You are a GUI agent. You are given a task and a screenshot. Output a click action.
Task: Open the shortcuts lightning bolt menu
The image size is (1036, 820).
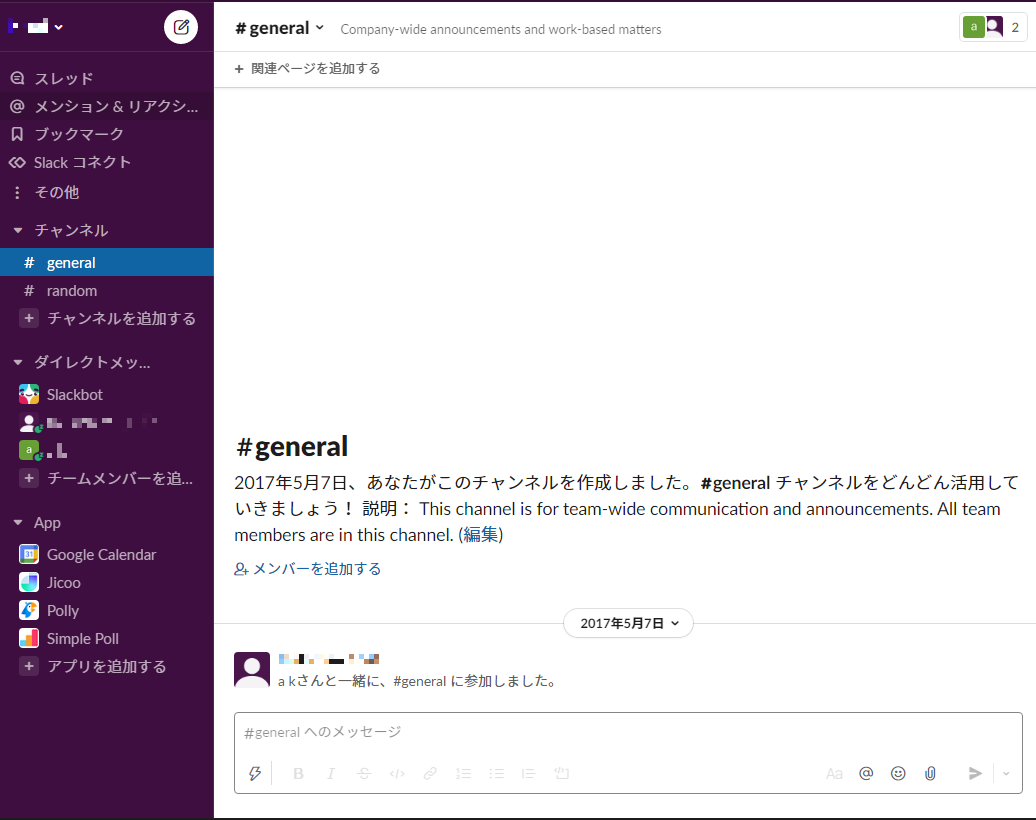[255, 773]
